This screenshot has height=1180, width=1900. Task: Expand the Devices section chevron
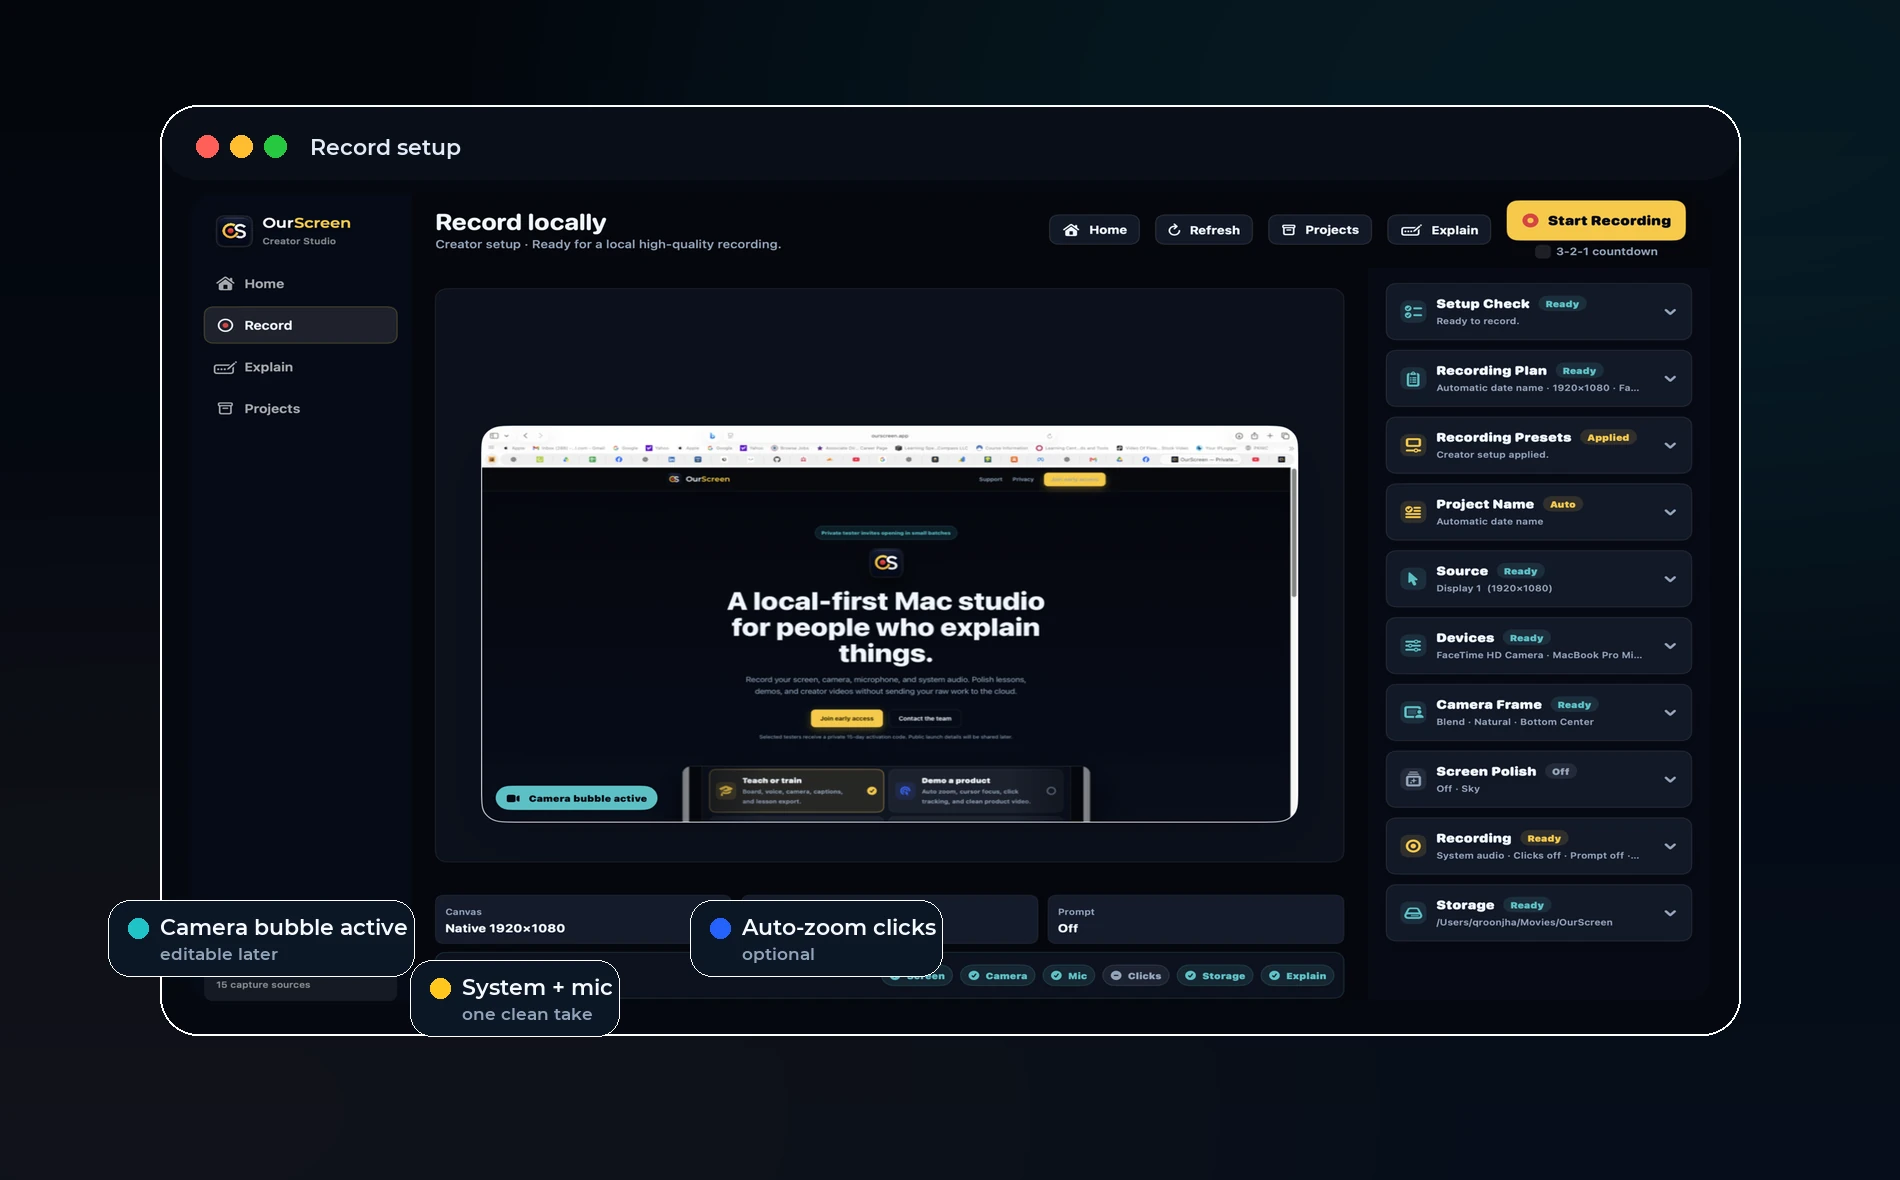[x=1670, y=646]
